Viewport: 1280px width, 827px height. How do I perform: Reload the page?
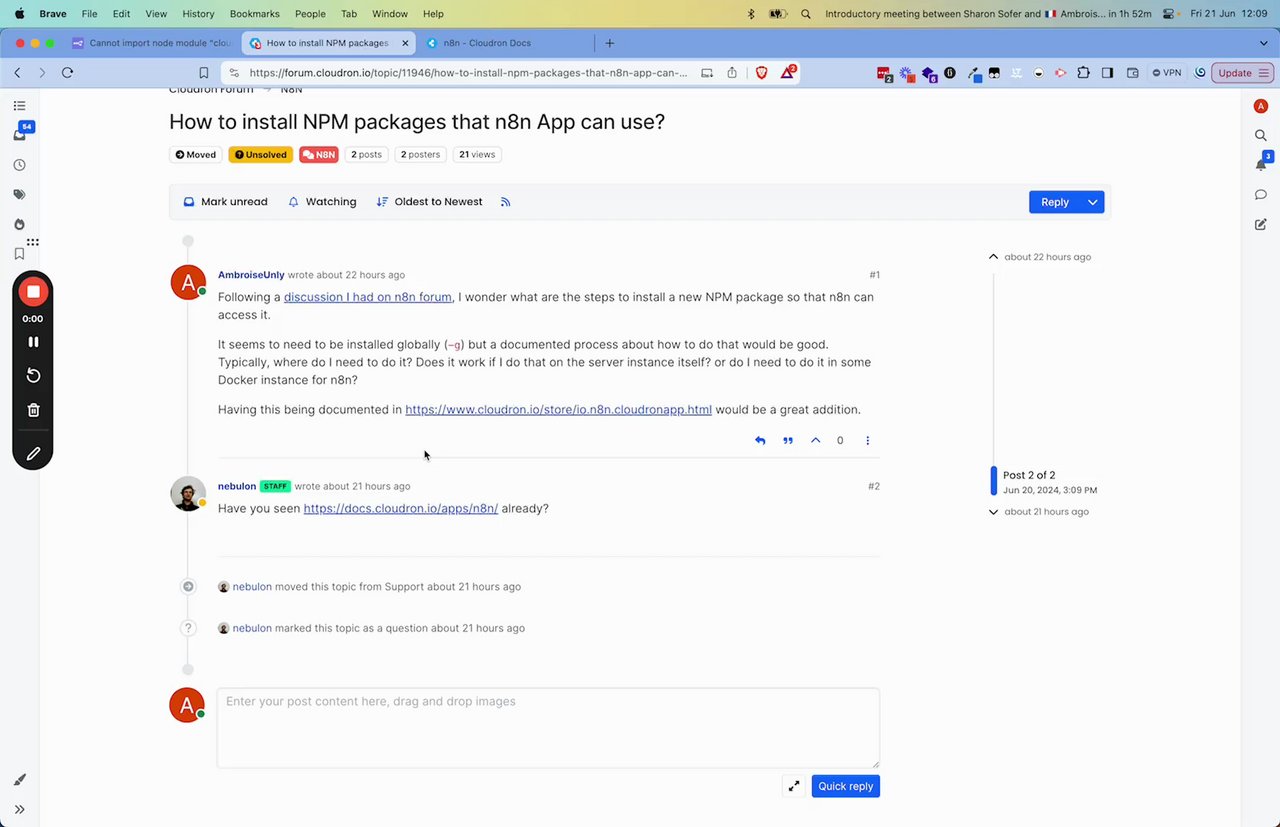(x=67, y=73)
